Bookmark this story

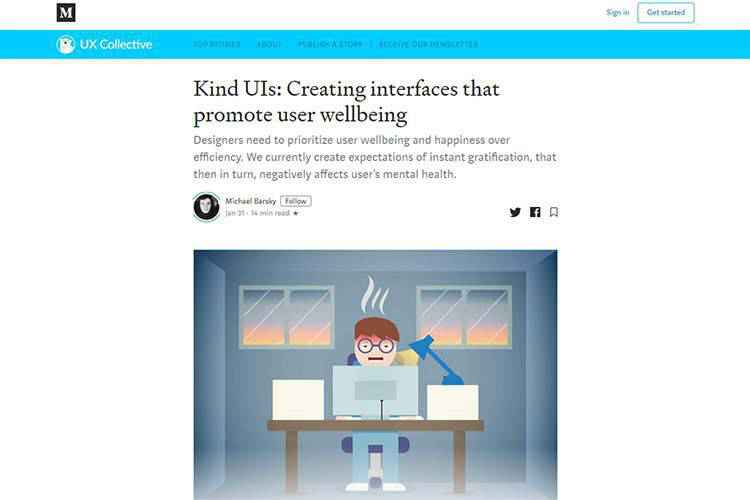554,212
